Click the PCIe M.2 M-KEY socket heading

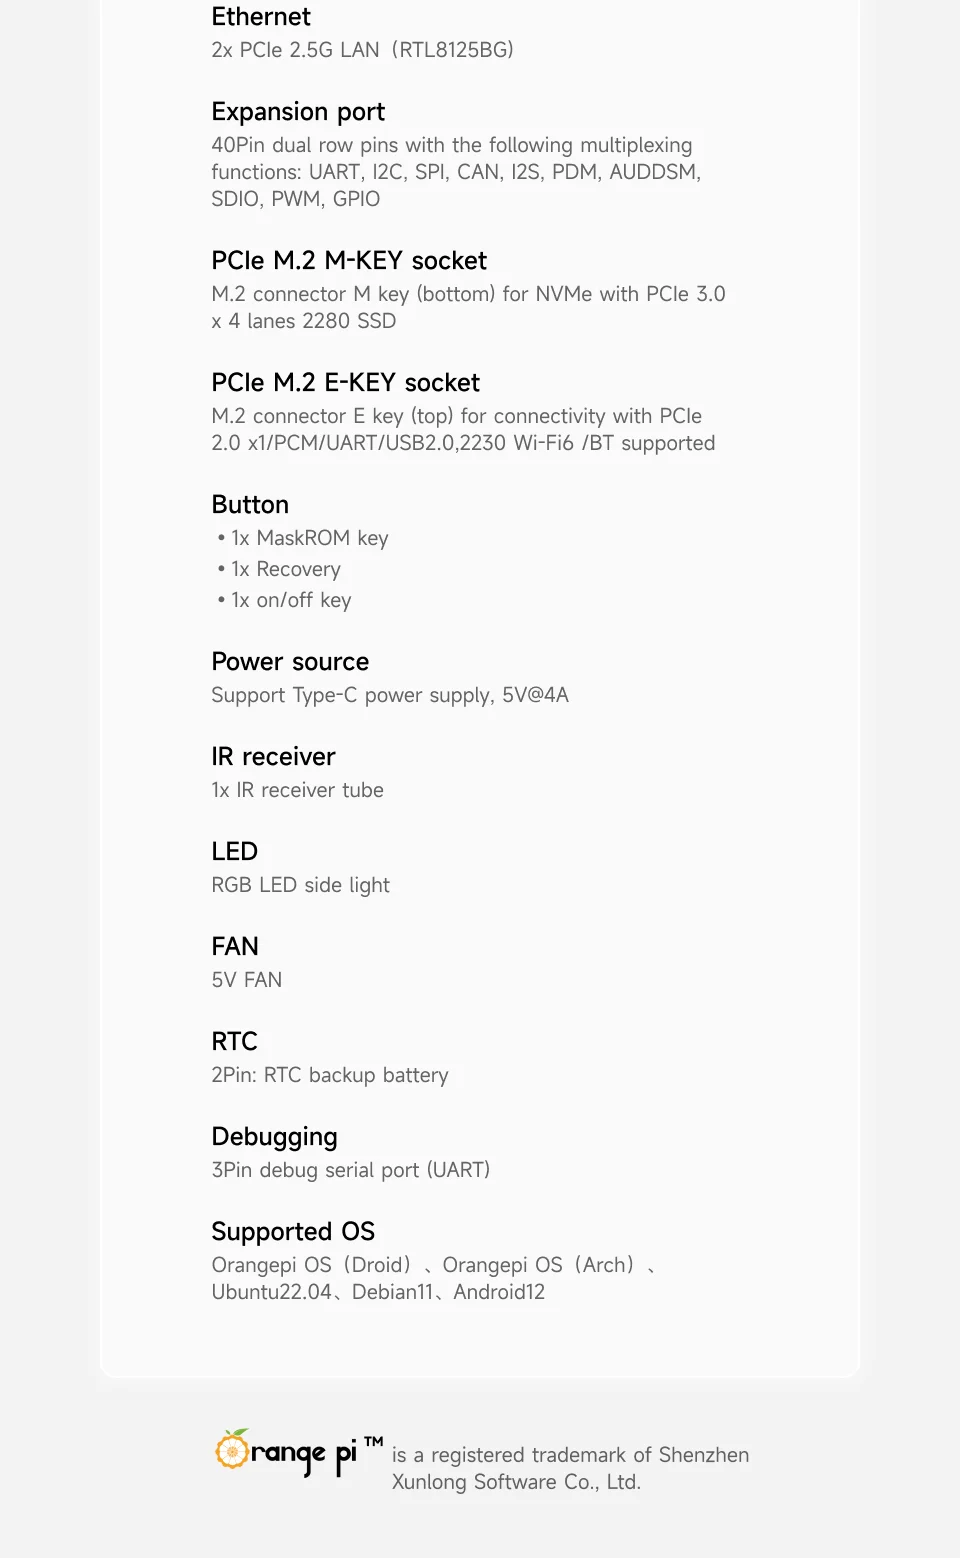[x=349, y=261]
